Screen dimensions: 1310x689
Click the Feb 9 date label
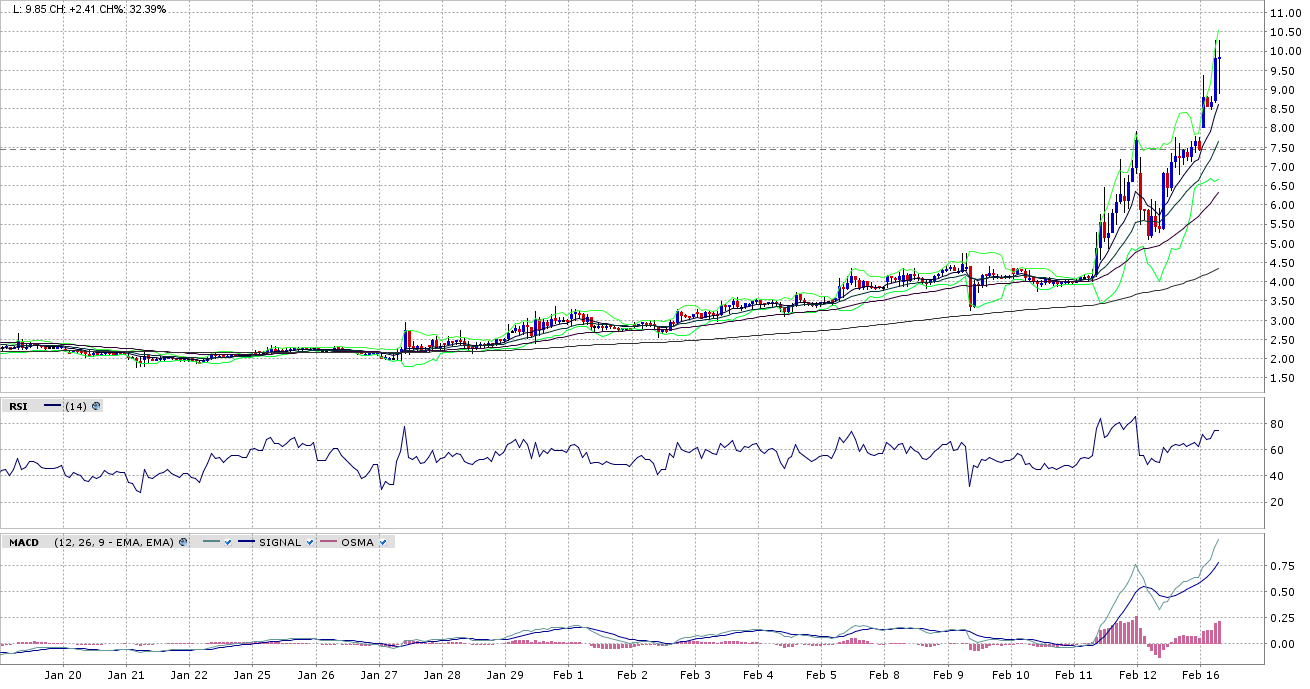[x=947, y=676]
